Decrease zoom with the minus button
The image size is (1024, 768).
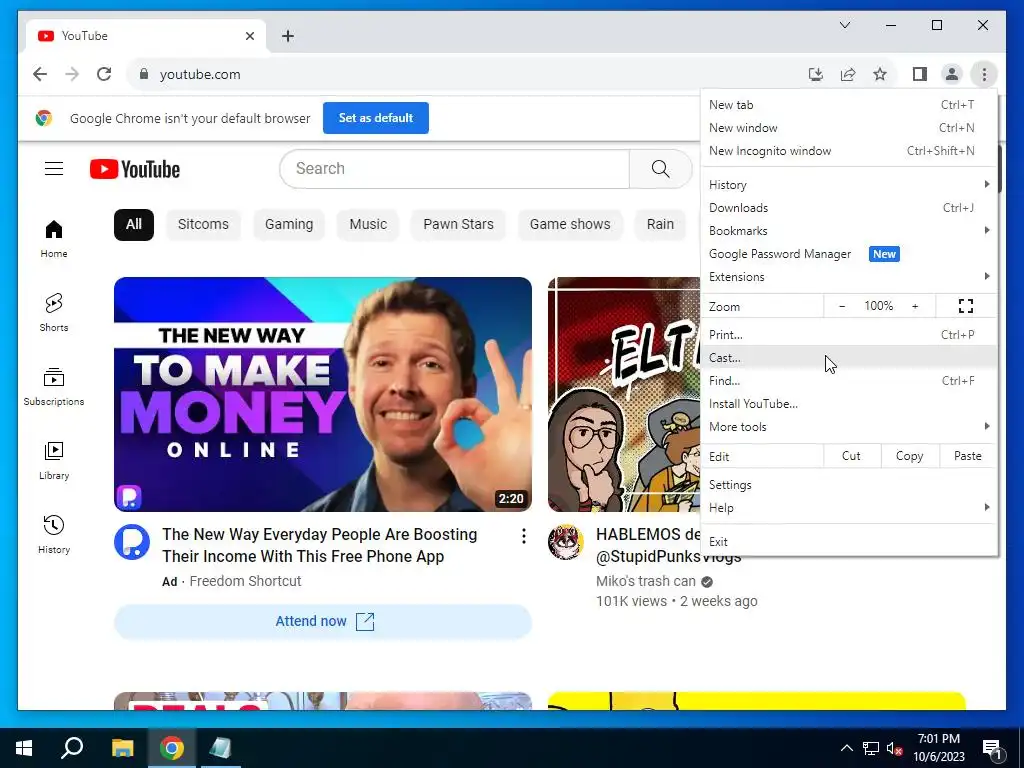[x=842, y=306]
